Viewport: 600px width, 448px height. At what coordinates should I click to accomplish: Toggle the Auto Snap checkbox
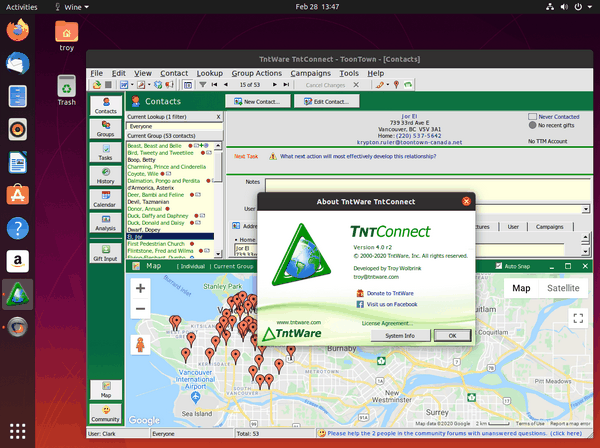499,266
